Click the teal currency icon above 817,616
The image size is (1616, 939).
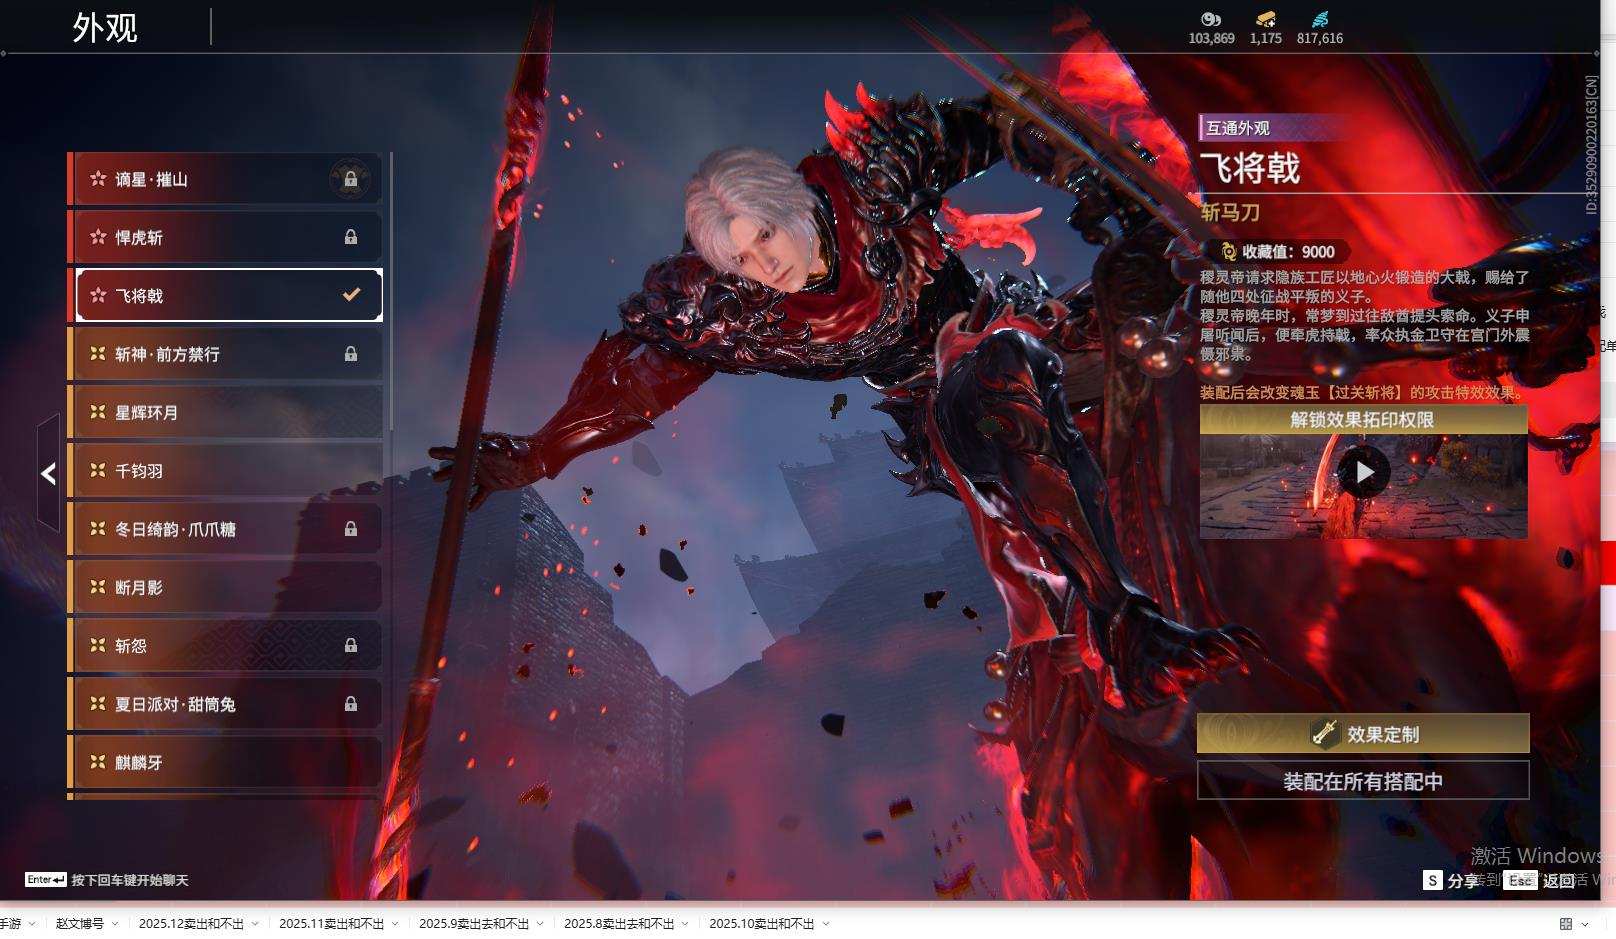click(1320, 19)
